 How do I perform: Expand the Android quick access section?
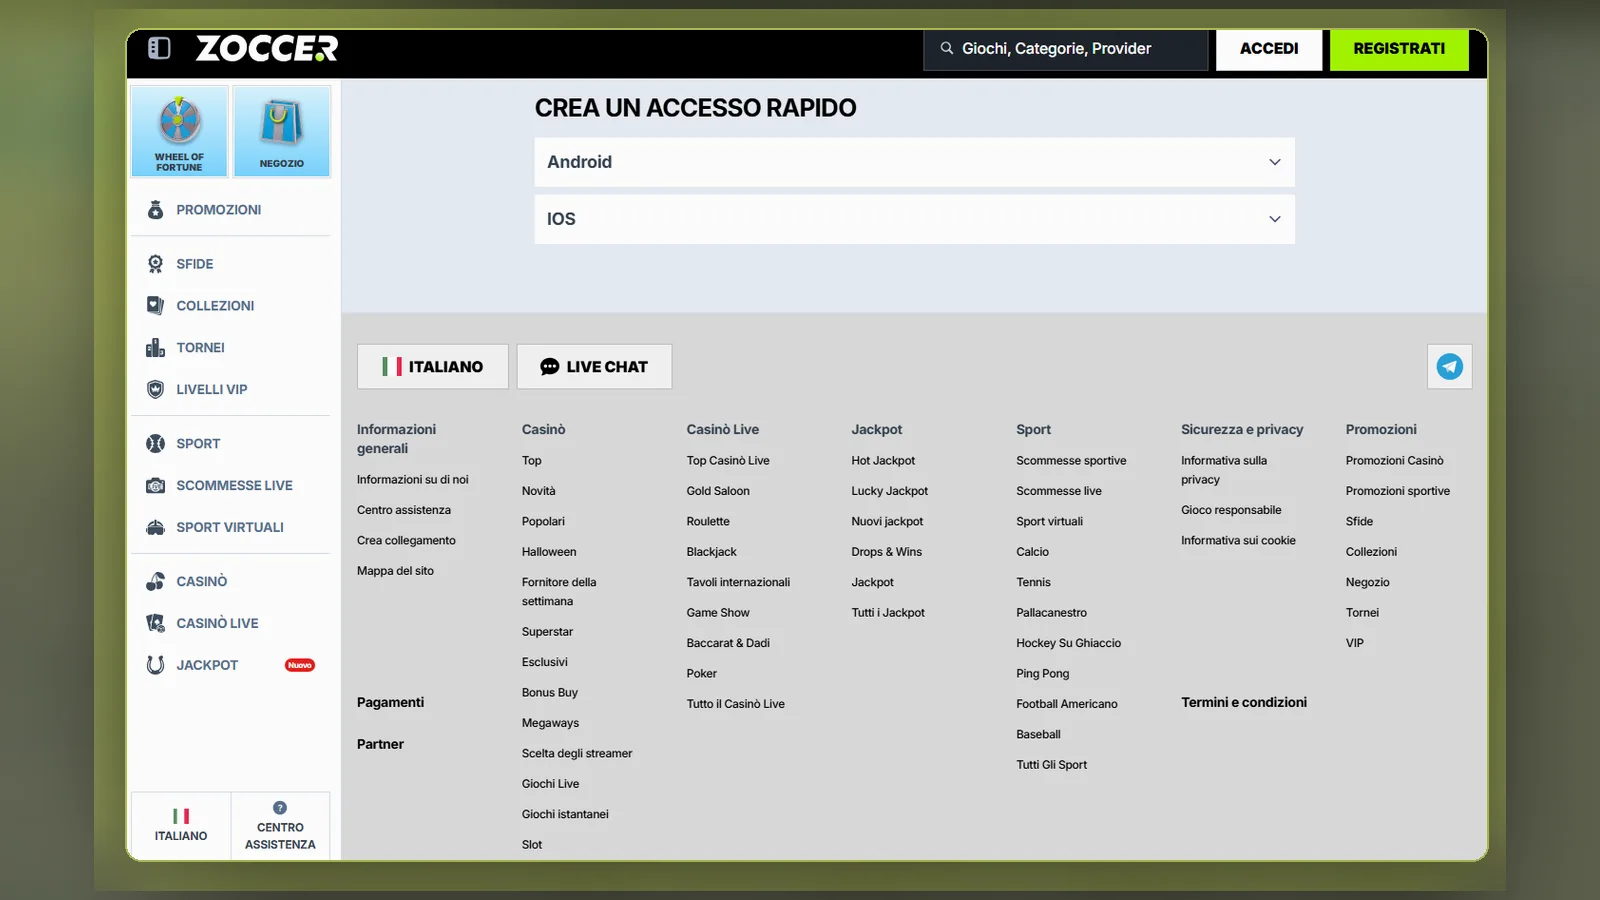click(x=914, y=162)
